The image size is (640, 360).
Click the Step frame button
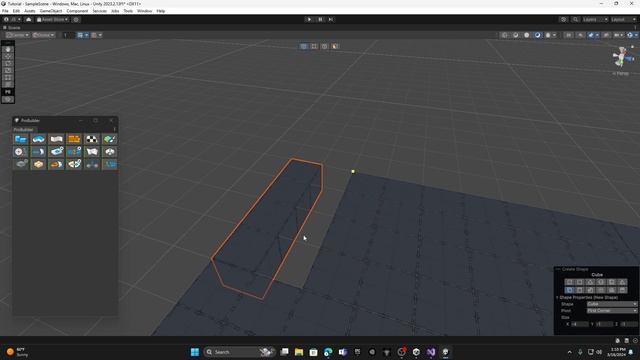click(331, 19)
